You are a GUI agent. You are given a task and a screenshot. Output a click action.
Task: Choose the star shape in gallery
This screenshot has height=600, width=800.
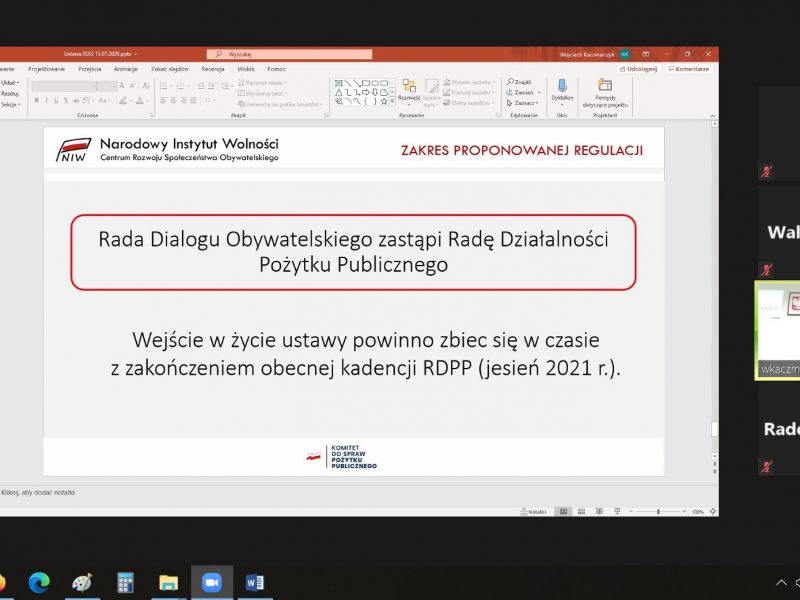point(384,102)
